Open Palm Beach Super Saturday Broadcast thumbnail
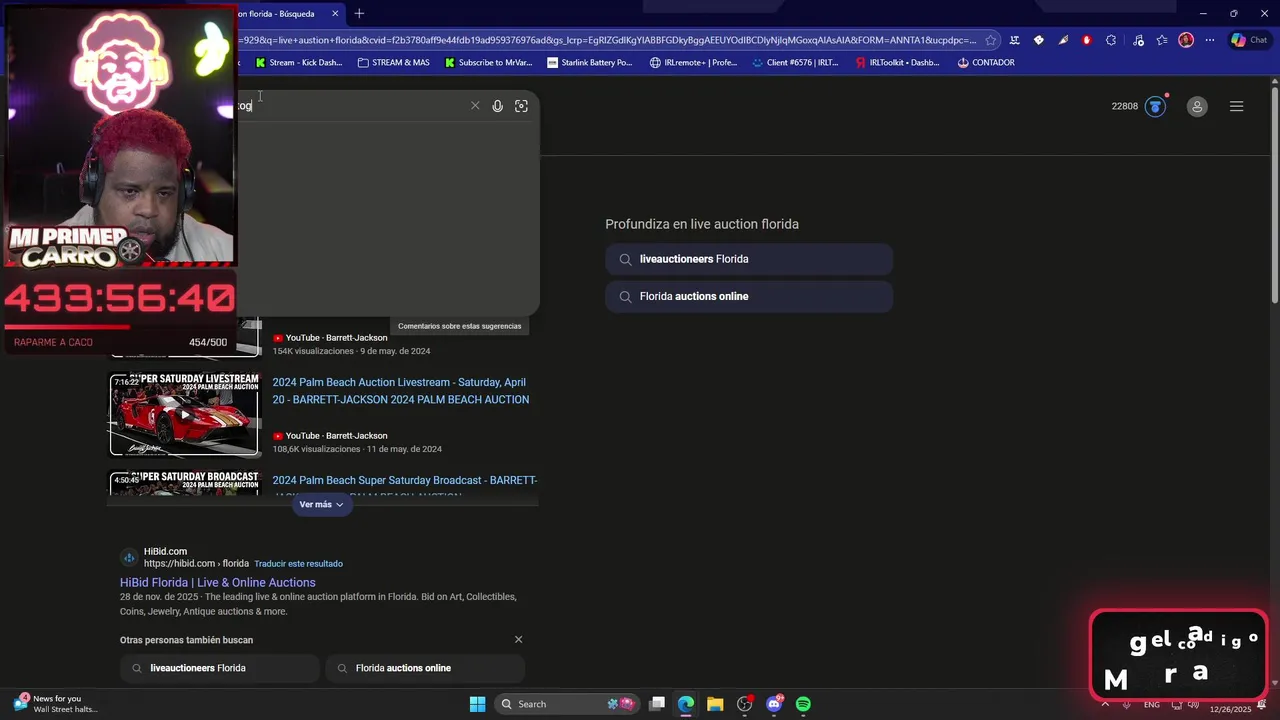The height and width of the screenshot is (720, 1280). (184, 483)
